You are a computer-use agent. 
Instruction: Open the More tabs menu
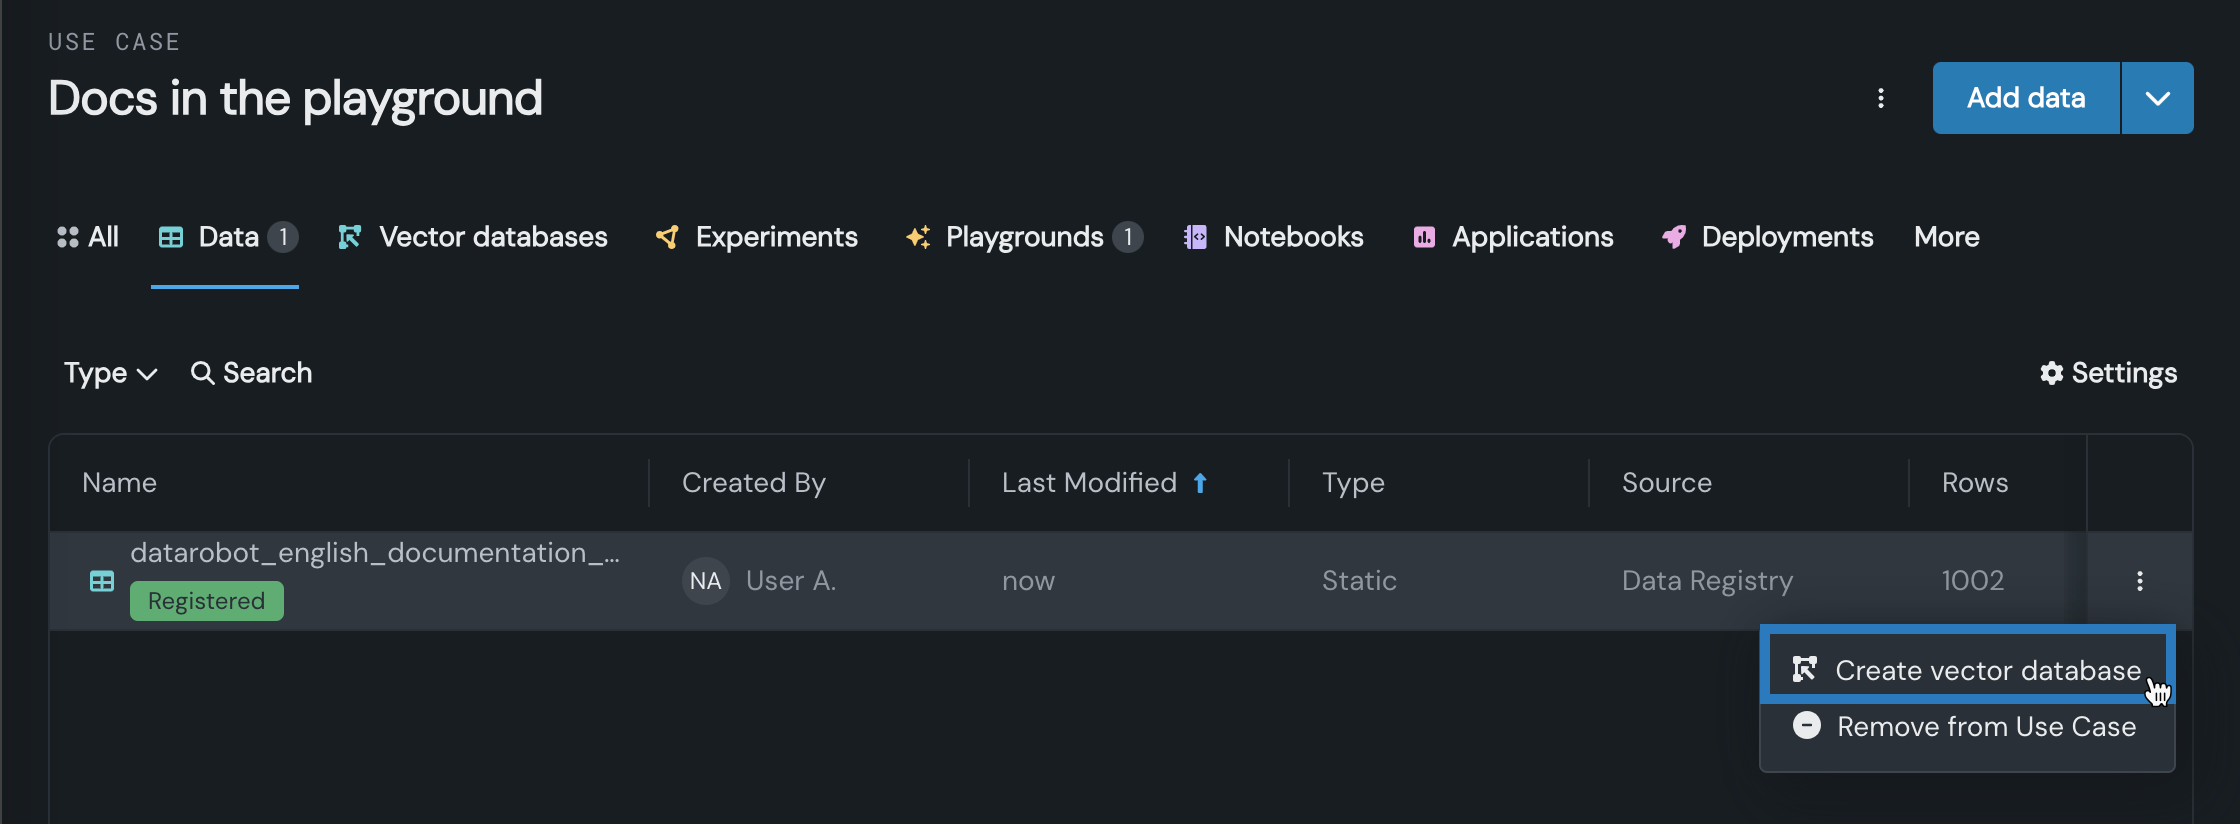[x=1946, y=237]
